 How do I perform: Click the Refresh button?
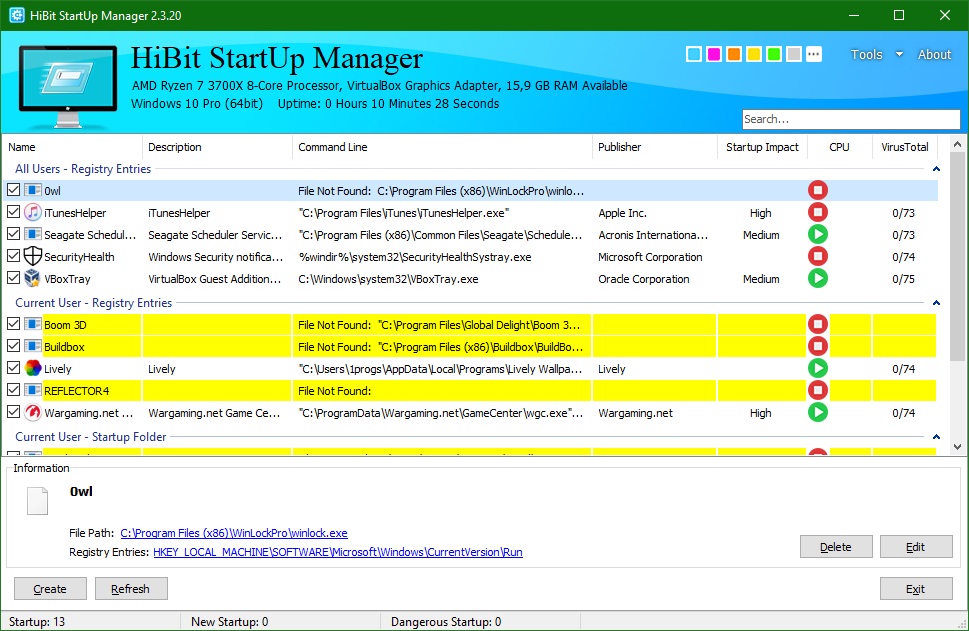pos(131,588)
